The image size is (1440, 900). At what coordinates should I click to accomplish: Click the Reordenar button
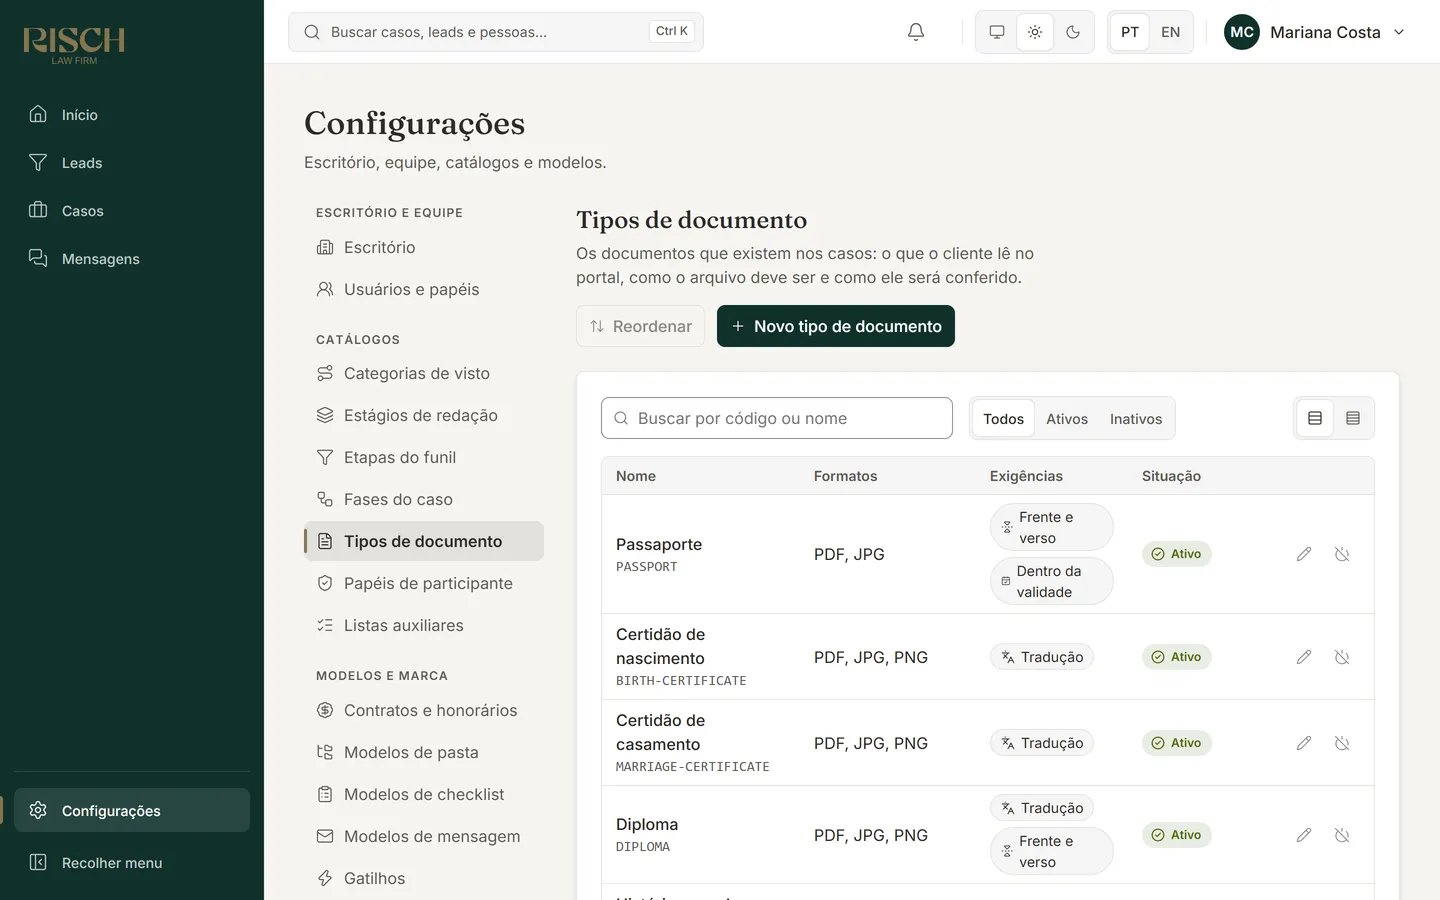tap(640, 326)
